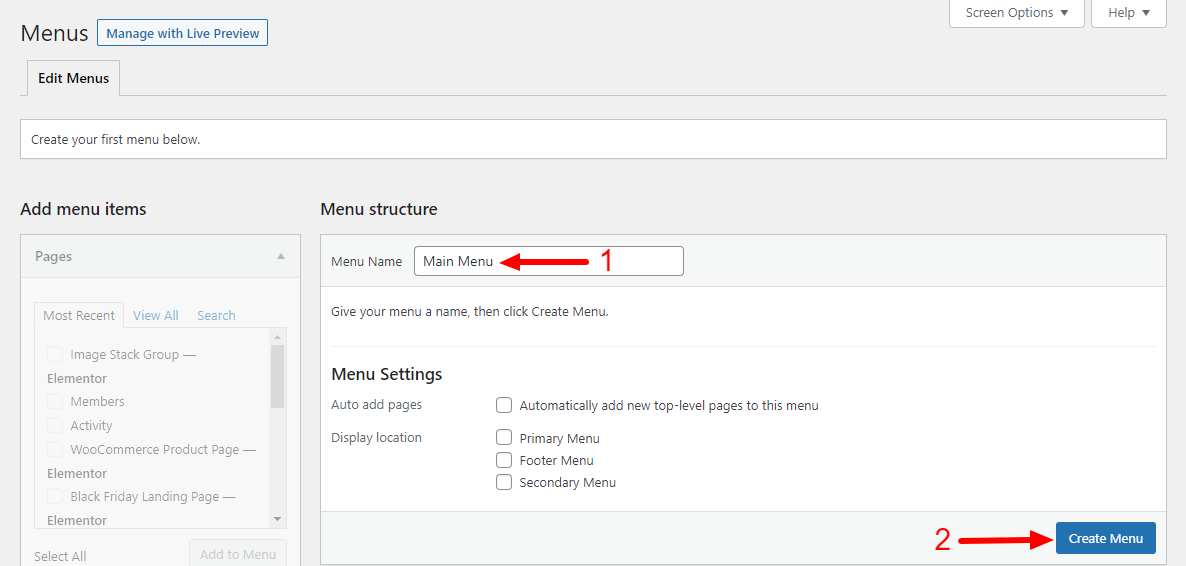1186x566 pixels.
Task: Click the Add to Menu button
Action: (x=238, y=554)
